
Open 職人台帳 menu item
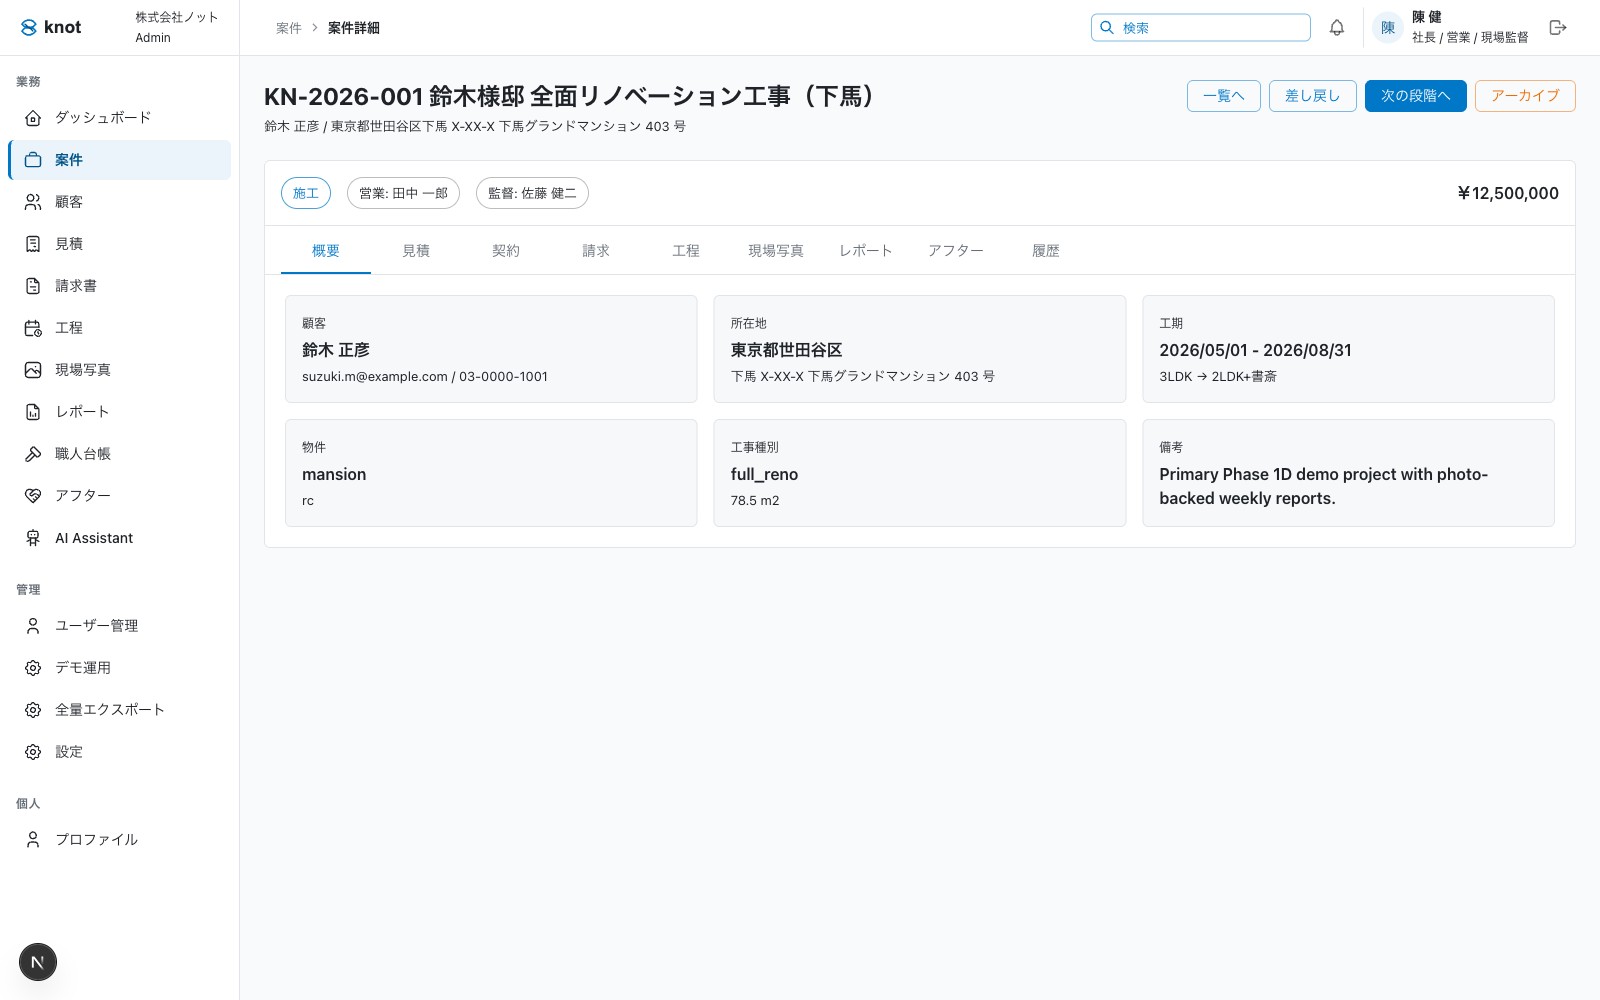point(120,454)
